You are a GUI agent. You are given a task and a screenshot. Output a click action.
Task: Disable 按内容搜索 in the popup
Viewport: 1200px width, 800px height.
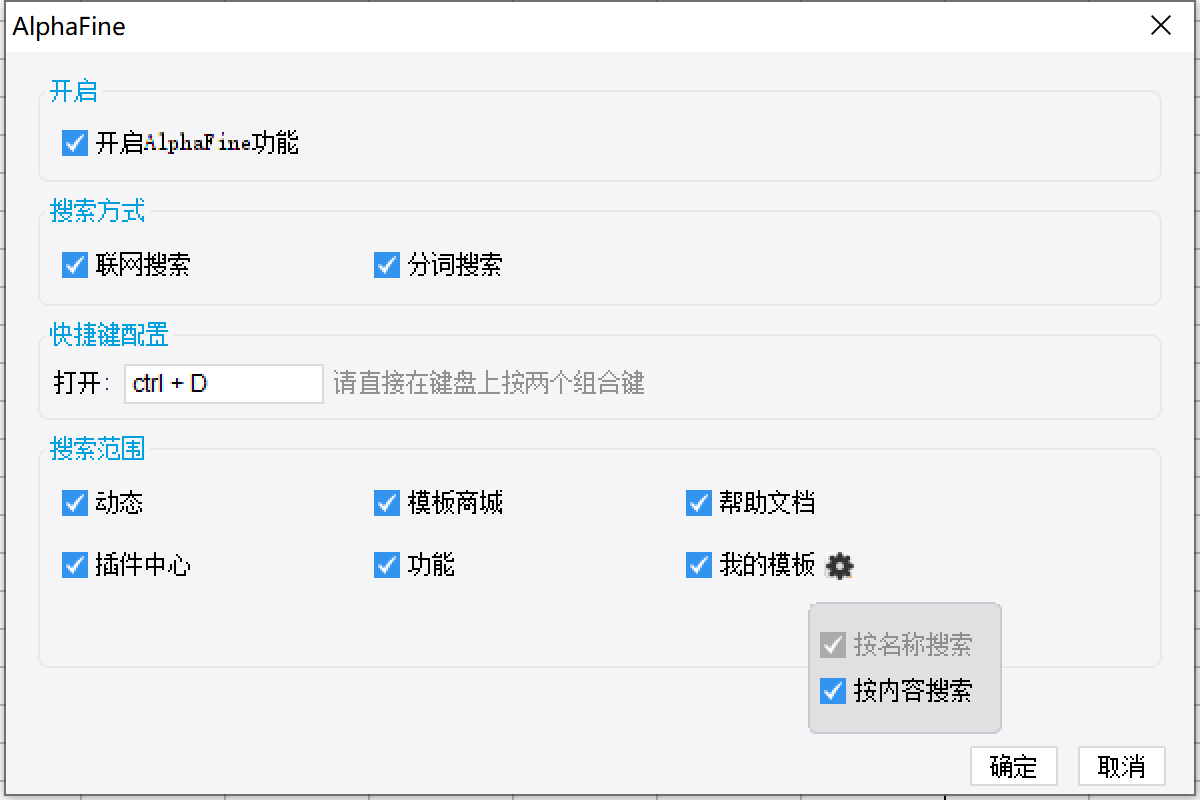tap(833, 690)
